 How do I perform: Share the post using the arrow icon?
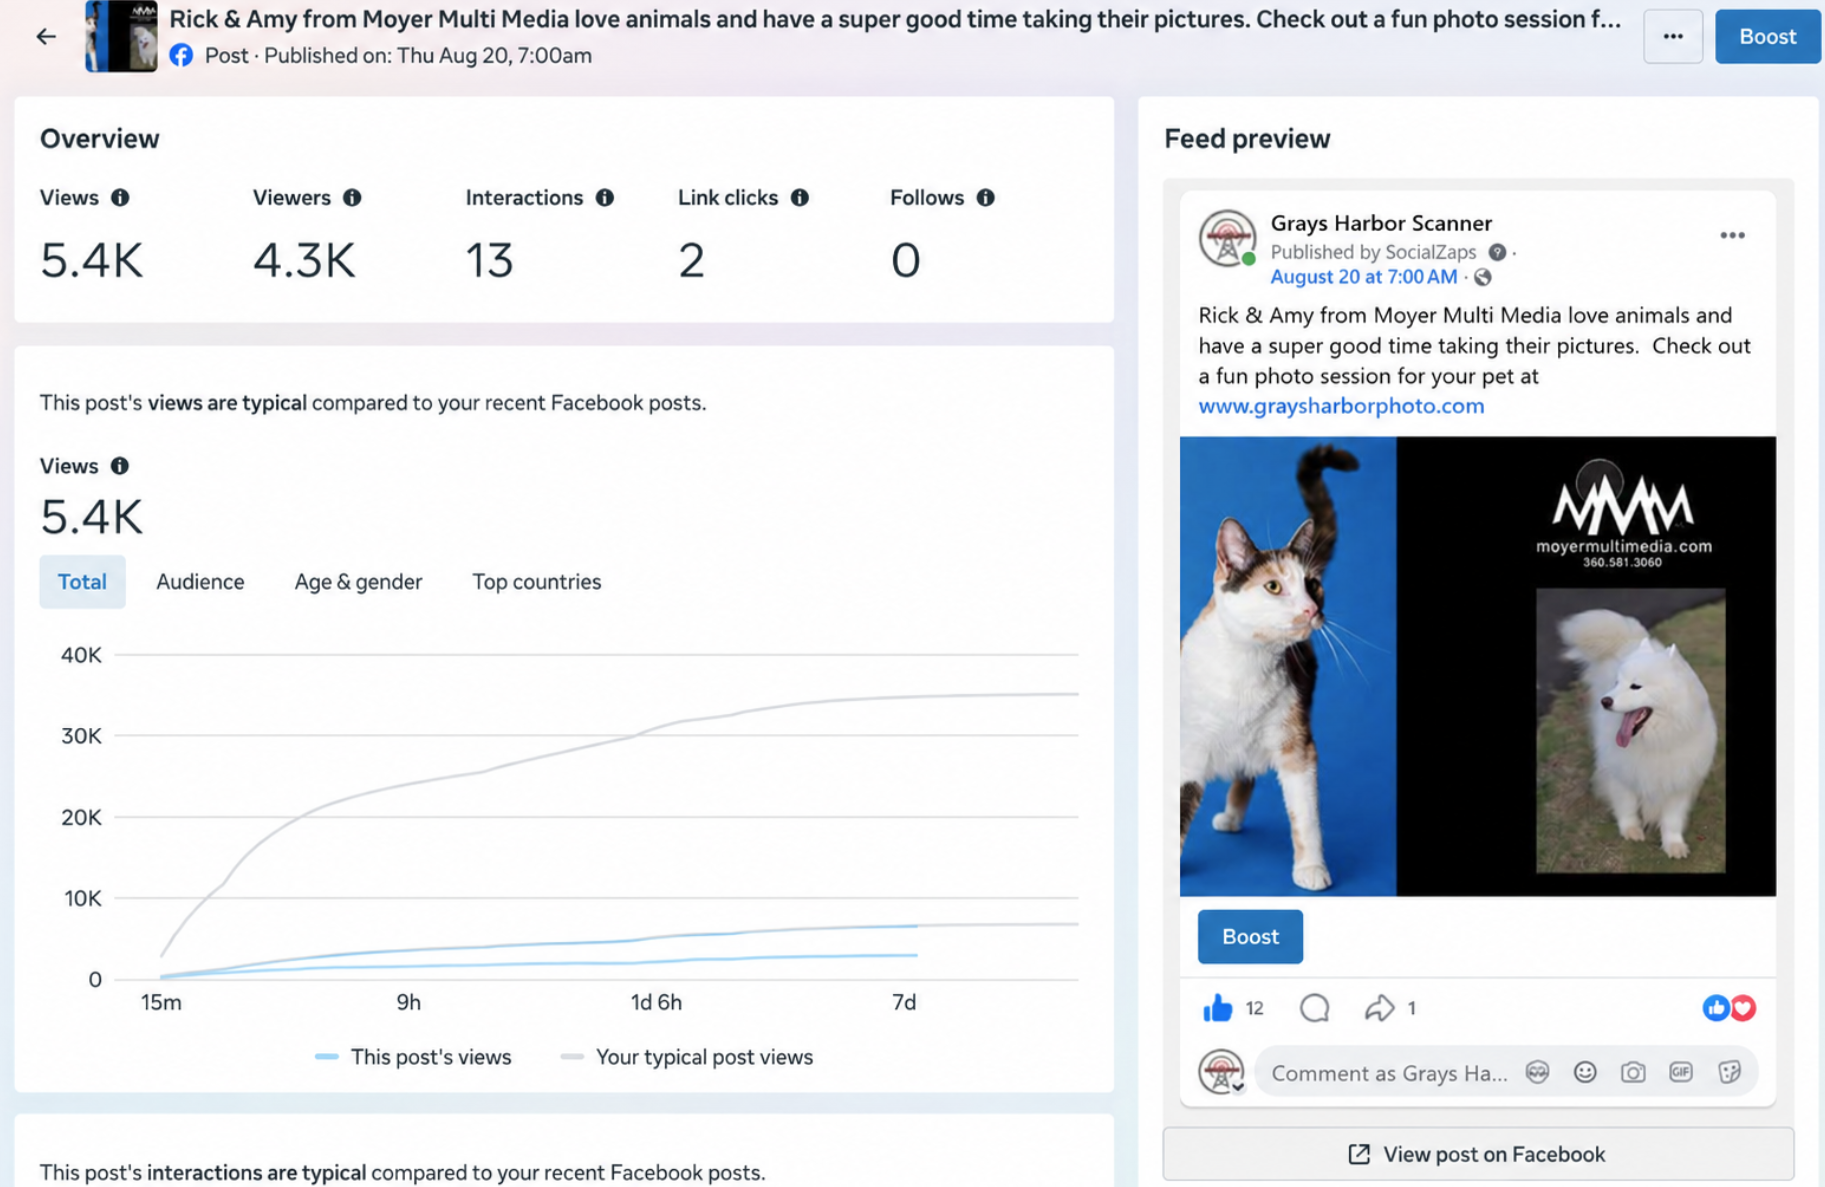pos(1379,1008)
